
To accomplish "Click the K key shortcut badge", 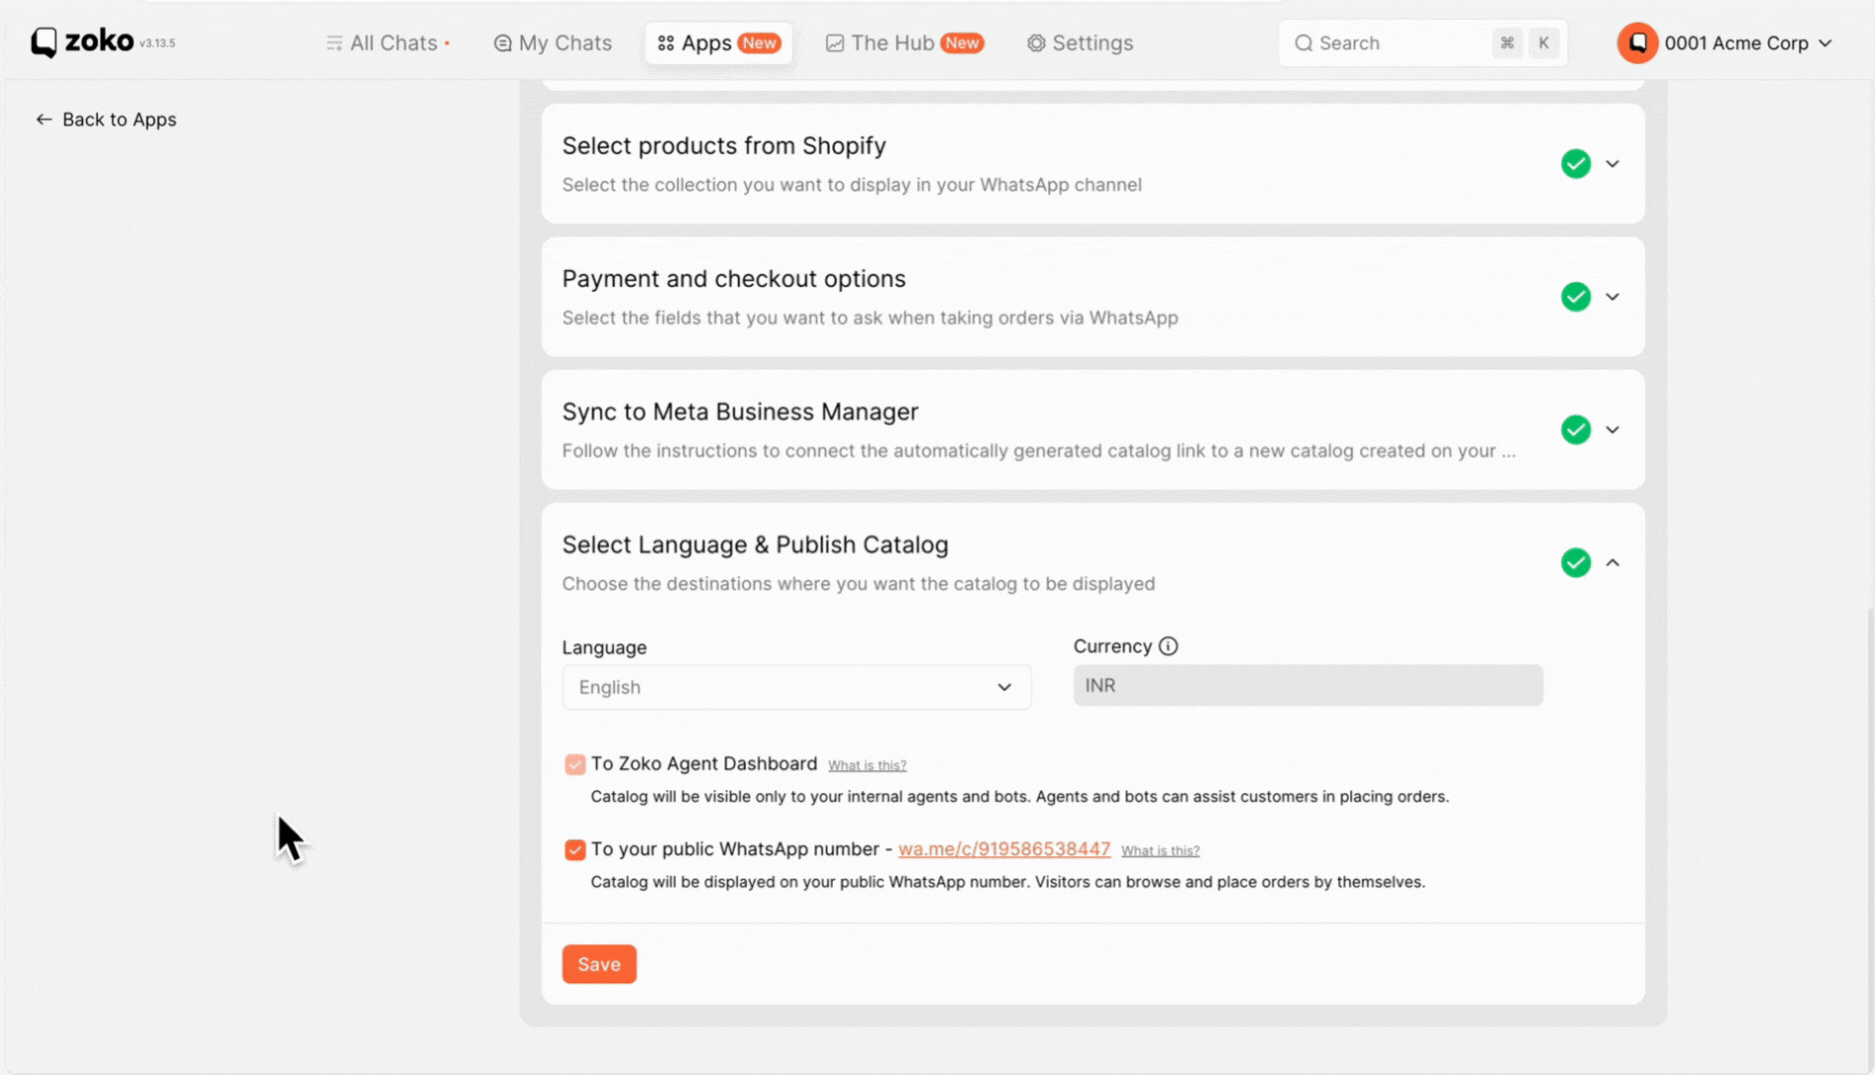I will click(1544, 43).
